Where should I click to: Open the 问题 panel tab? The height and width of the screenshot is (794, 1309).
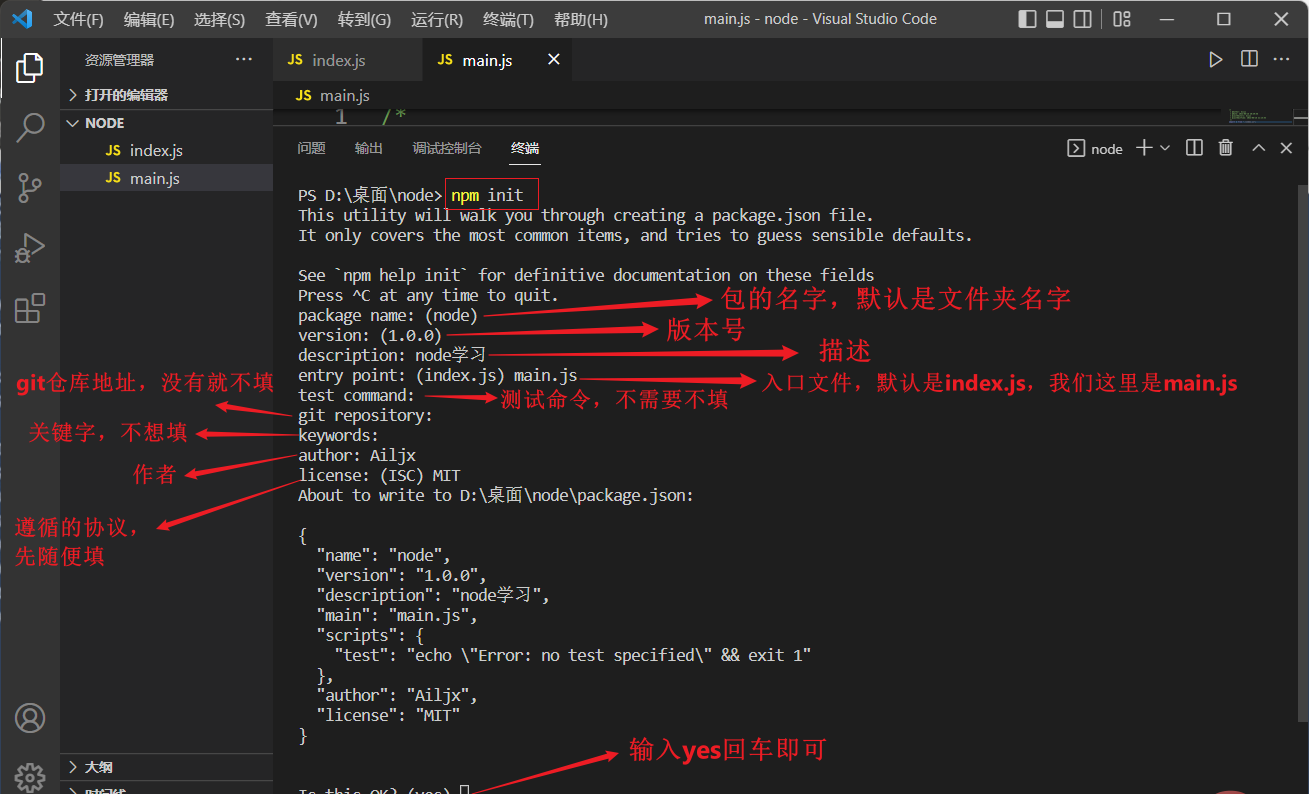[x=312, y=148]
